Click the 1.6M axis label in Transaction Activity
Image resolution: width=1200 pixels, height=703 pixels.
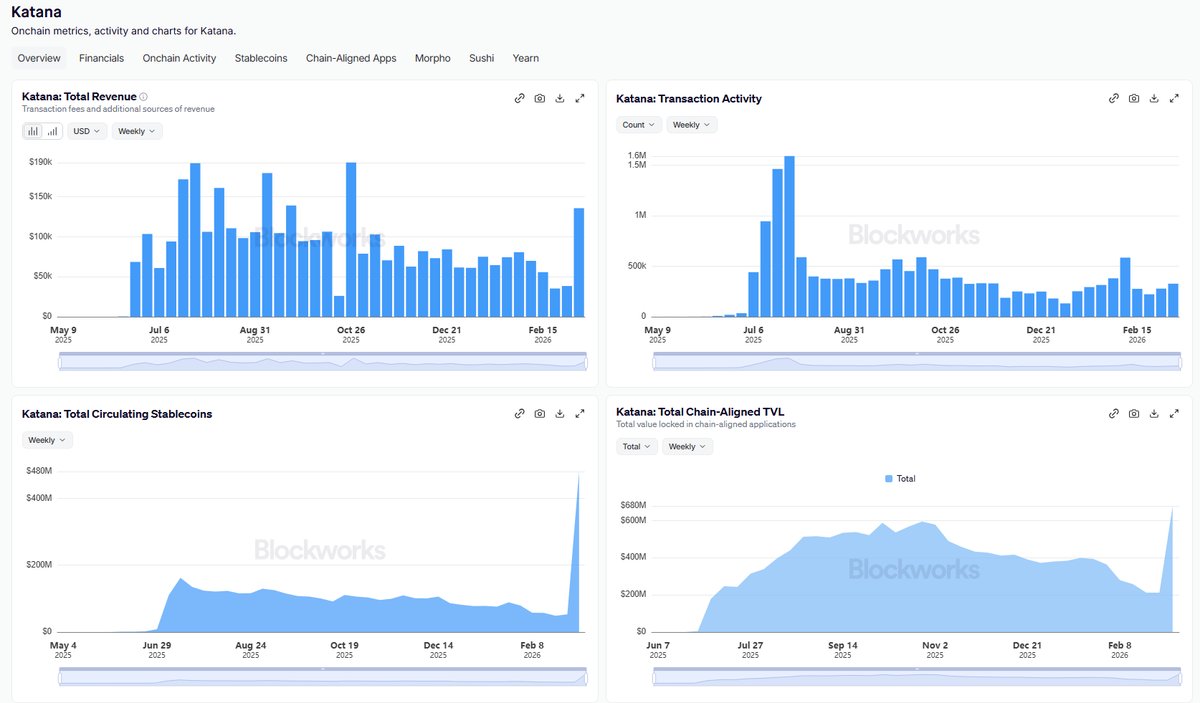[637, 156]
